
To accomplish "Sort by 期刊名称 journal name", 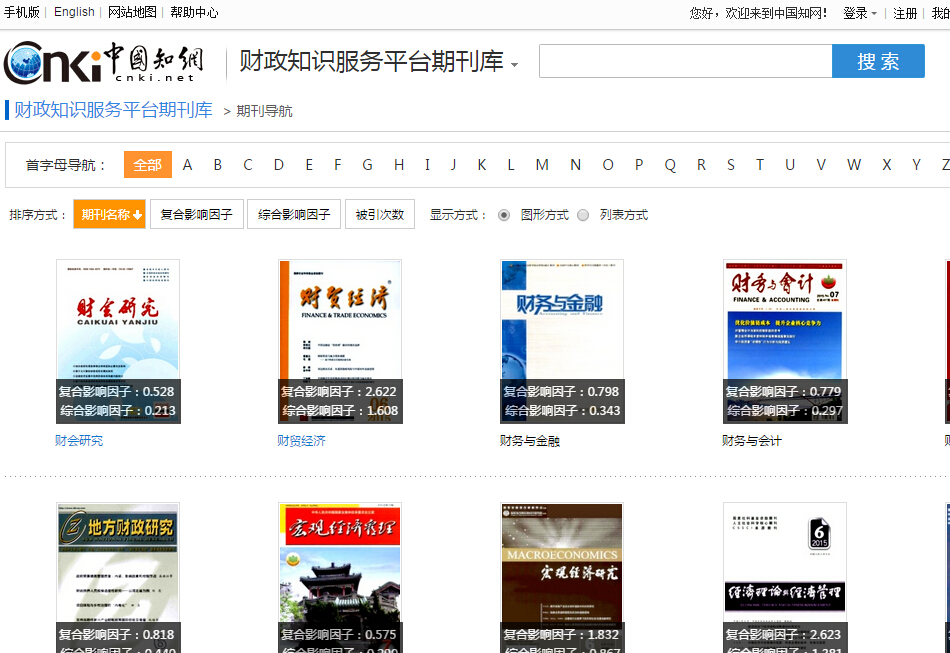I will (110, 214).
